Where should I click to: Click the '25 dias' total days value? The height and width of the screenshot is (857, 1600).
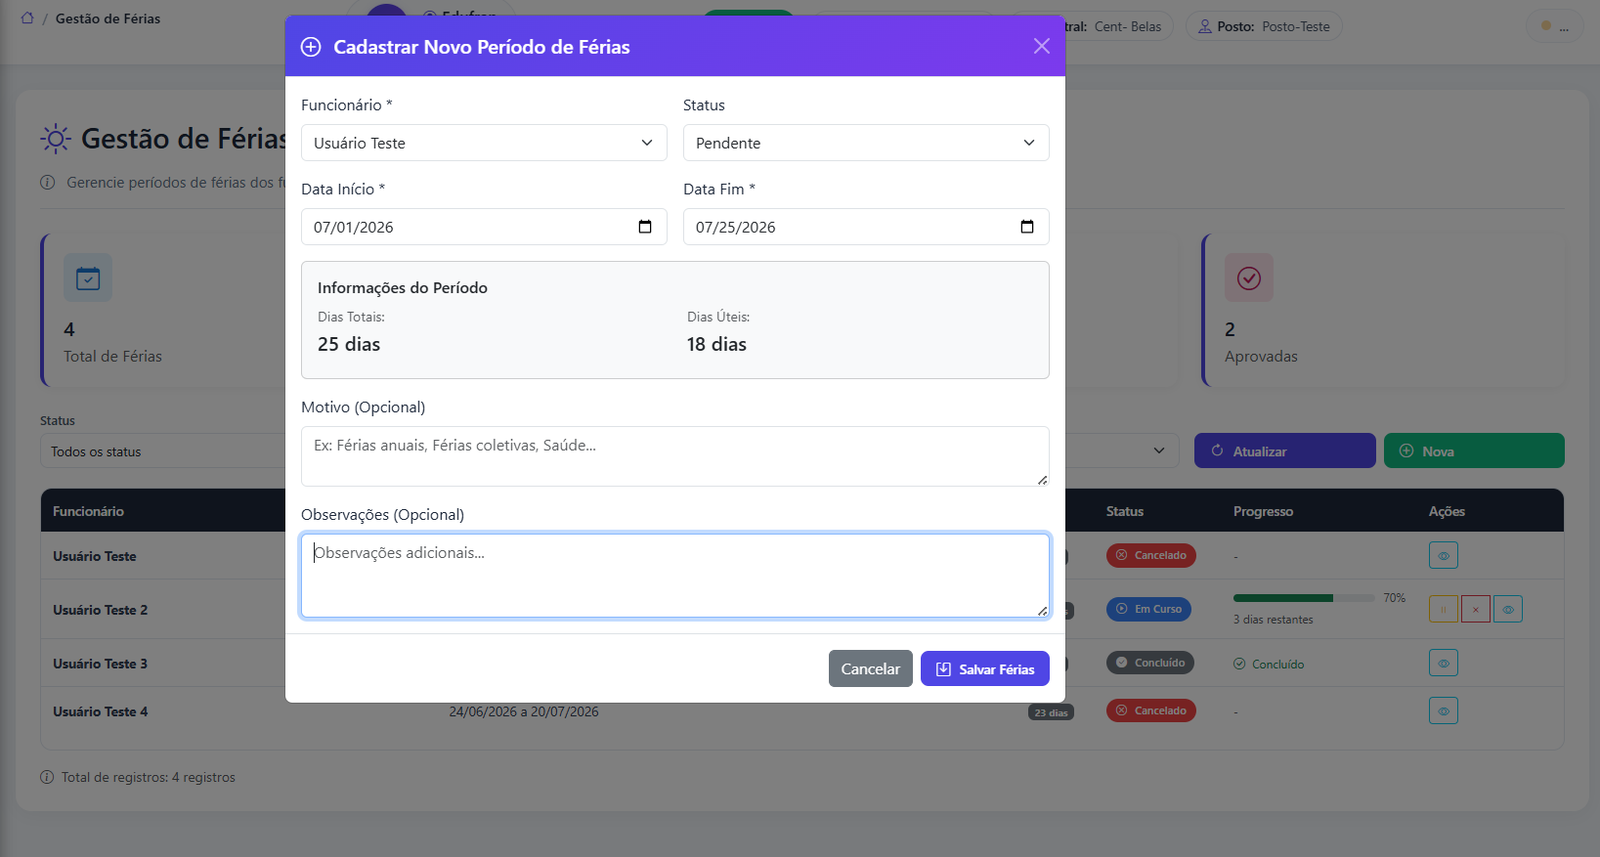(349, 344)
